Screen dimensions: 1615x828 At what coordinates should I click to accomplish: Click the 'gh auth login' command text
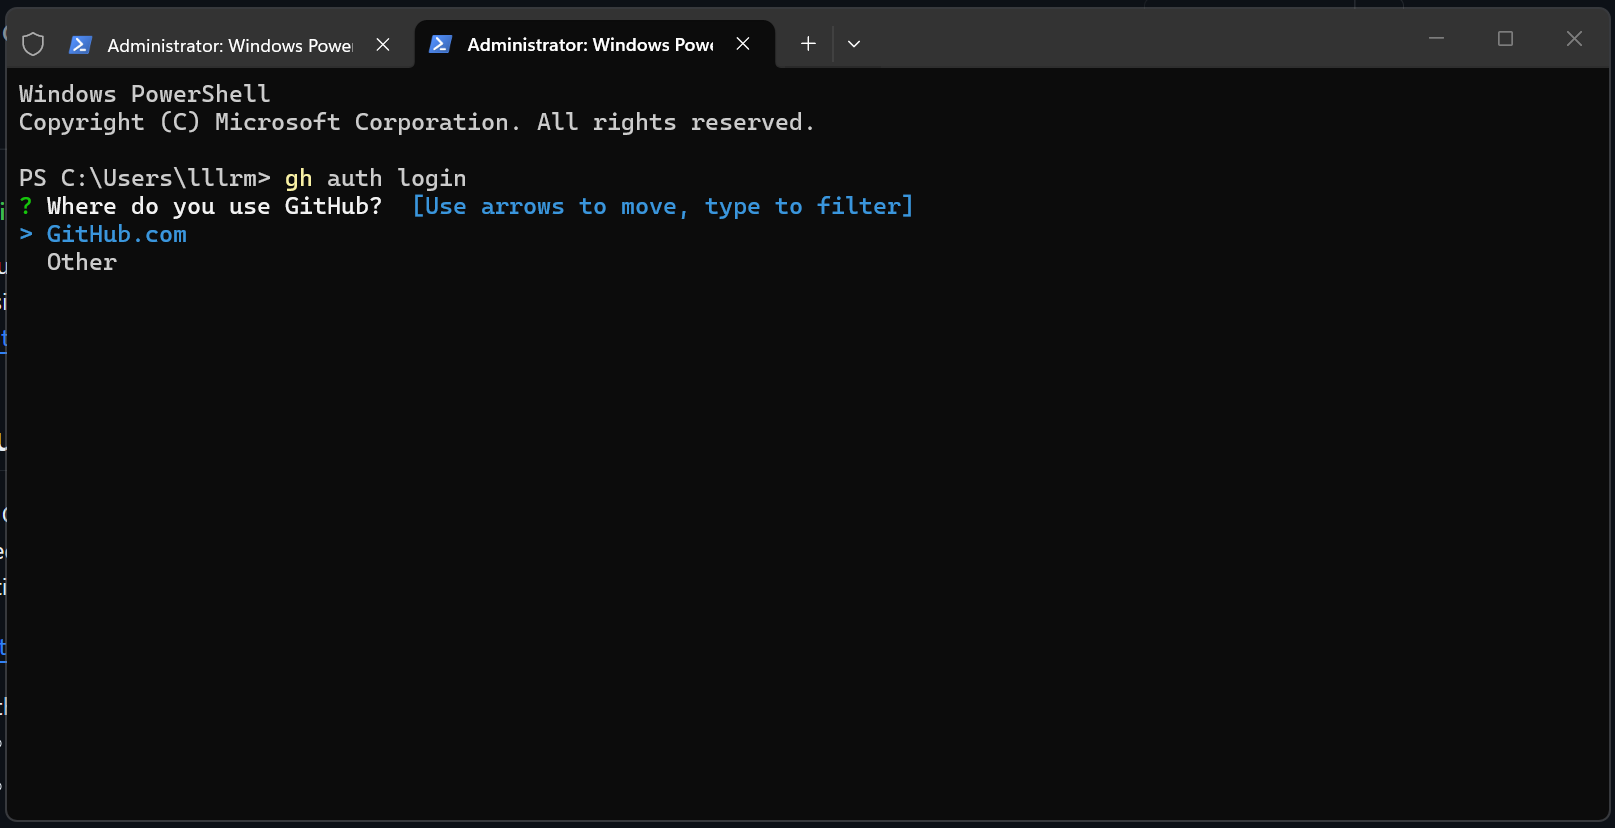[x=376, y=178]
